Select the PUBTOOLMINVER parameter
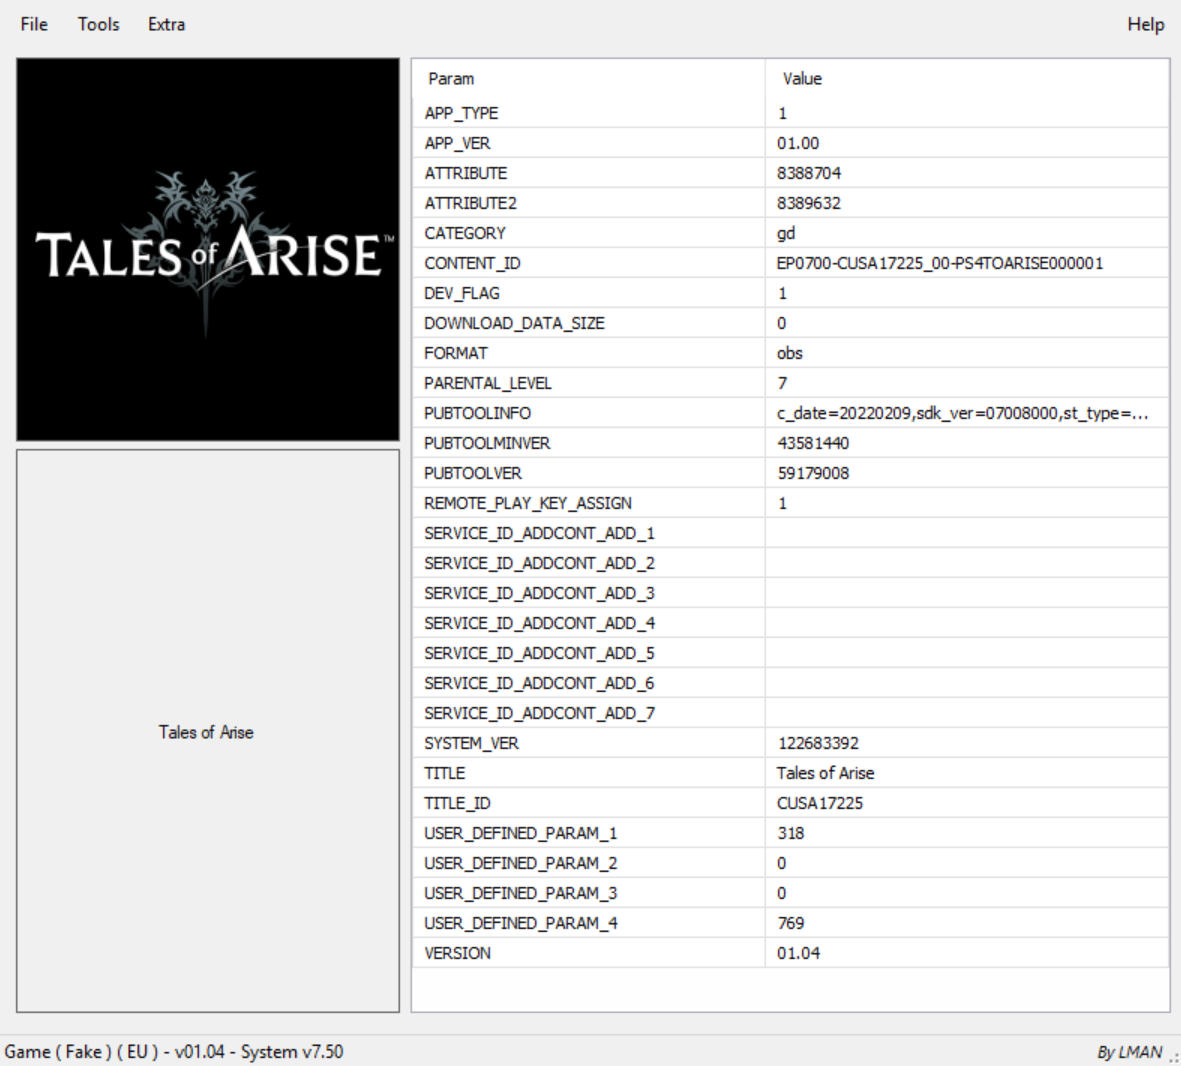Screen dimensions: 1181x1066 487,443
